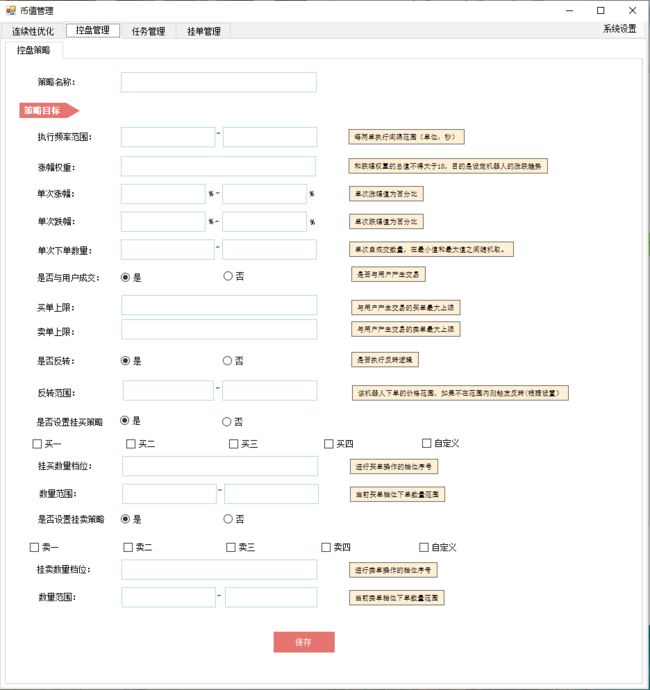This screenshot has width=650, height=690.
Task: Focus the 反转范围 minimum field
Action: coord(169,390)
